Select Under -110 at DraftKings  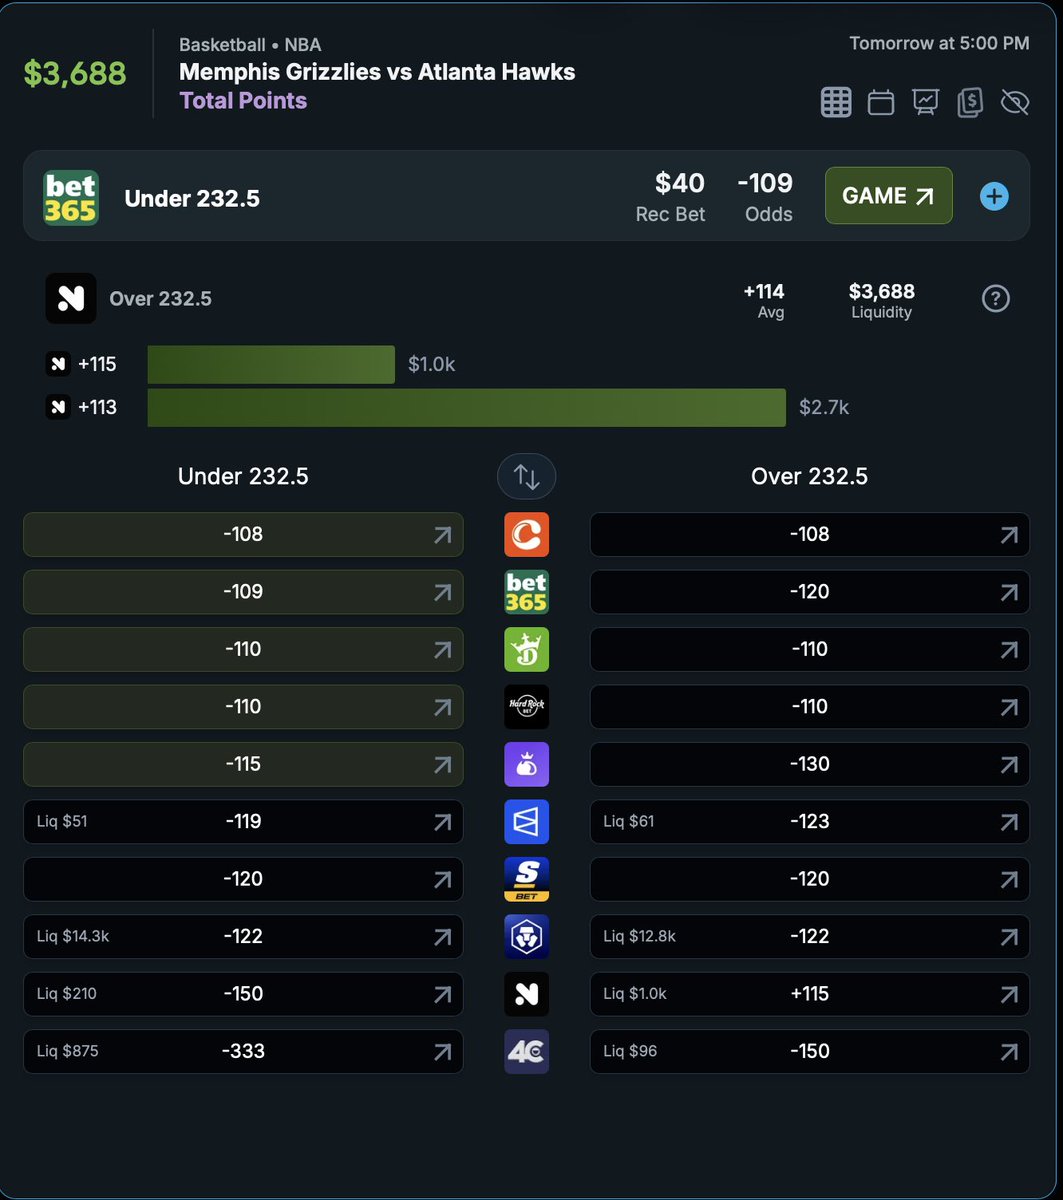(243, 650)
